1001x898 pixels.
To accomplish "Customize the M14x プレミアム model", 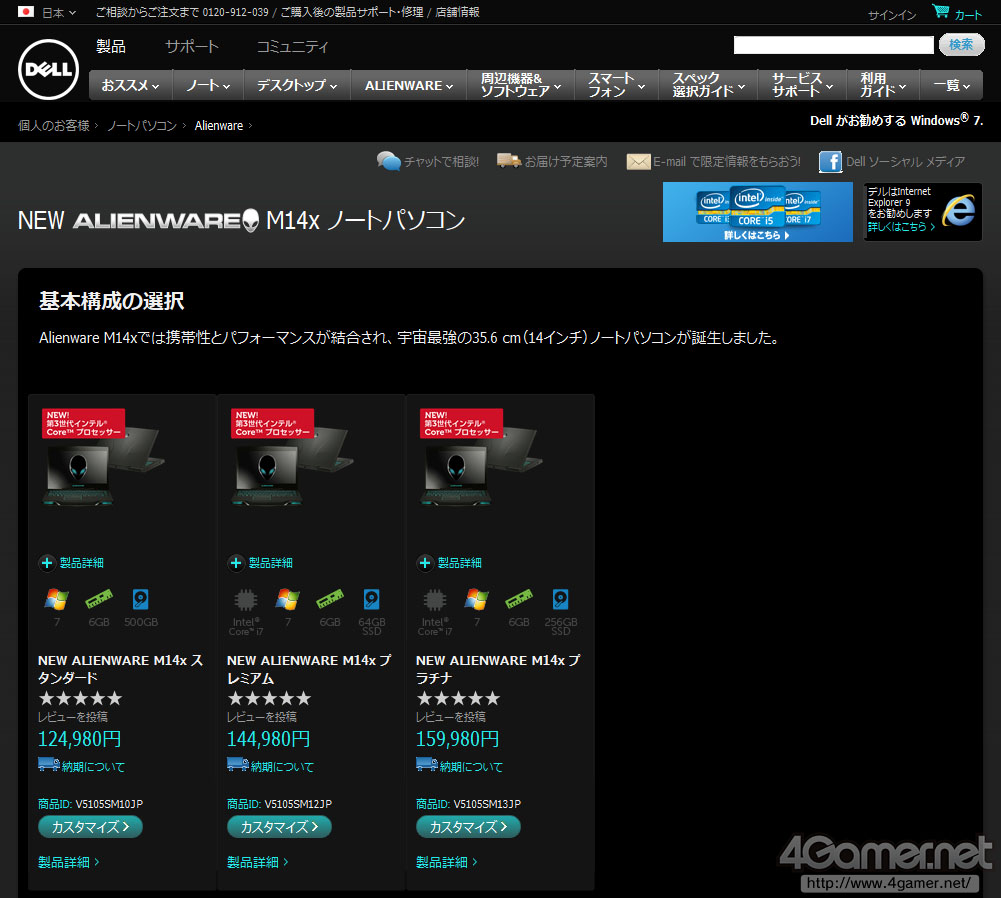I will pyautogui.click(x=279, y=827).
